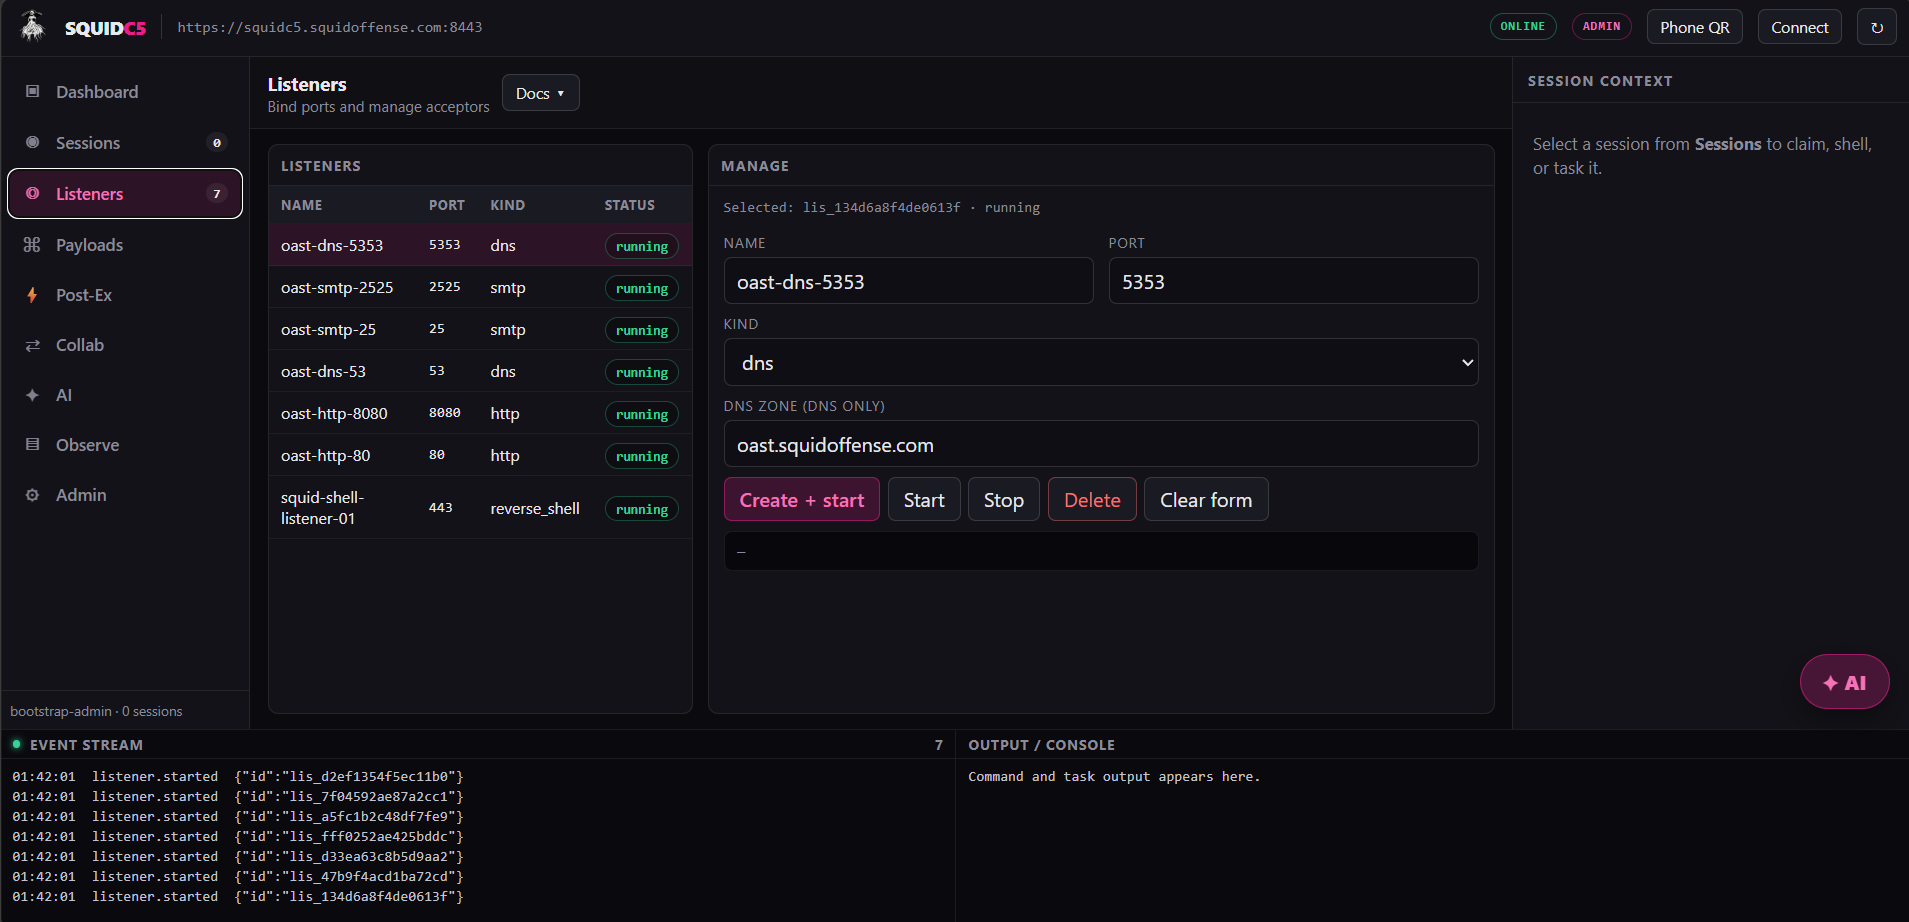Click the KIND column header
Image resolution: width=1909 pixels, height=922 pixels.
coord(508,205)
